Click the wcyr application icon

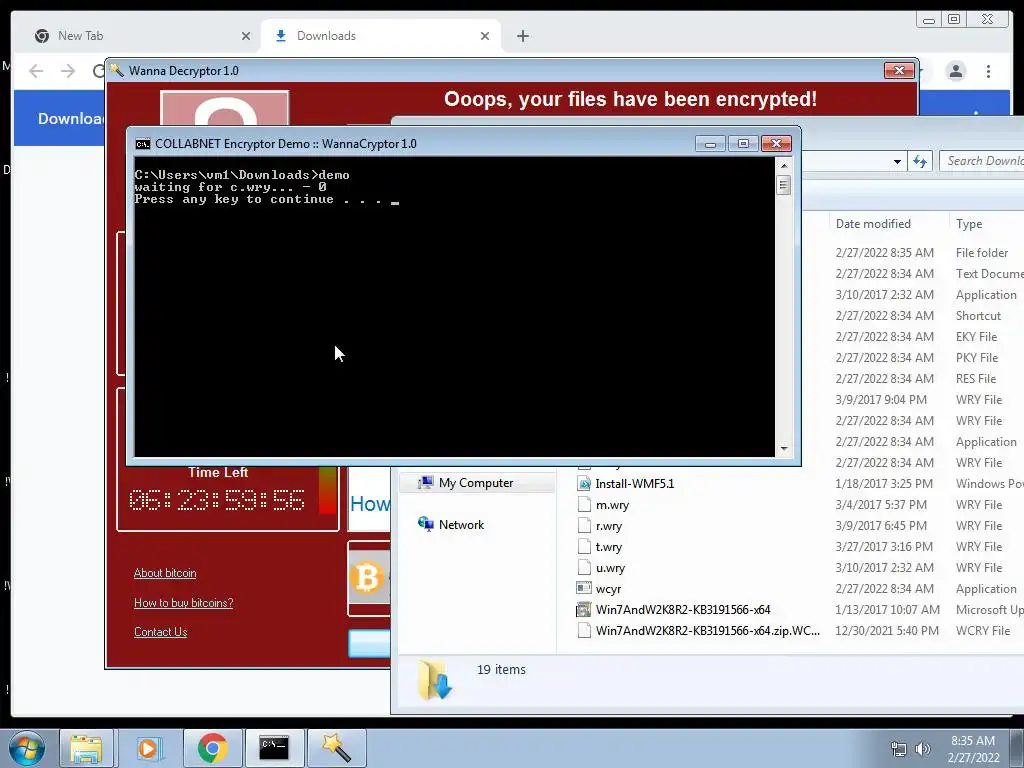(584, 588)
